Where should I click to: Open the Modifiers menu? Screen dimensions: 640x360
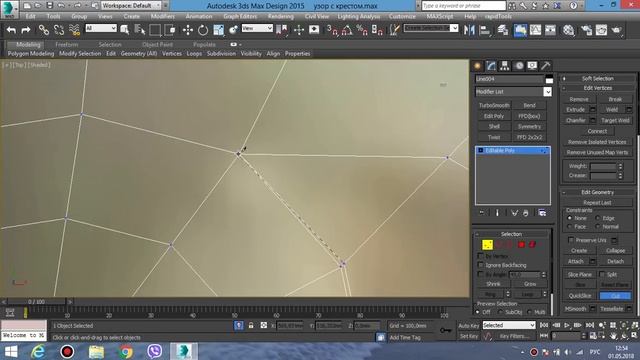[162, 16]
